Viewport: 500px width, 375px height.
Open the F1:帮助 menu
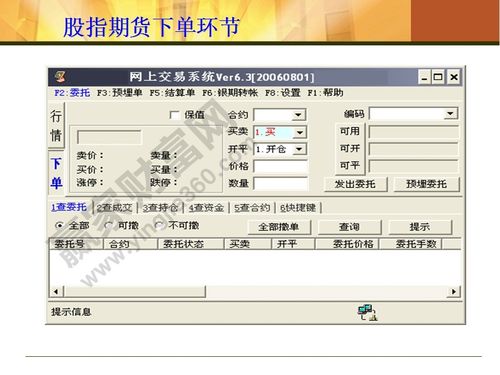click(325, 93)
